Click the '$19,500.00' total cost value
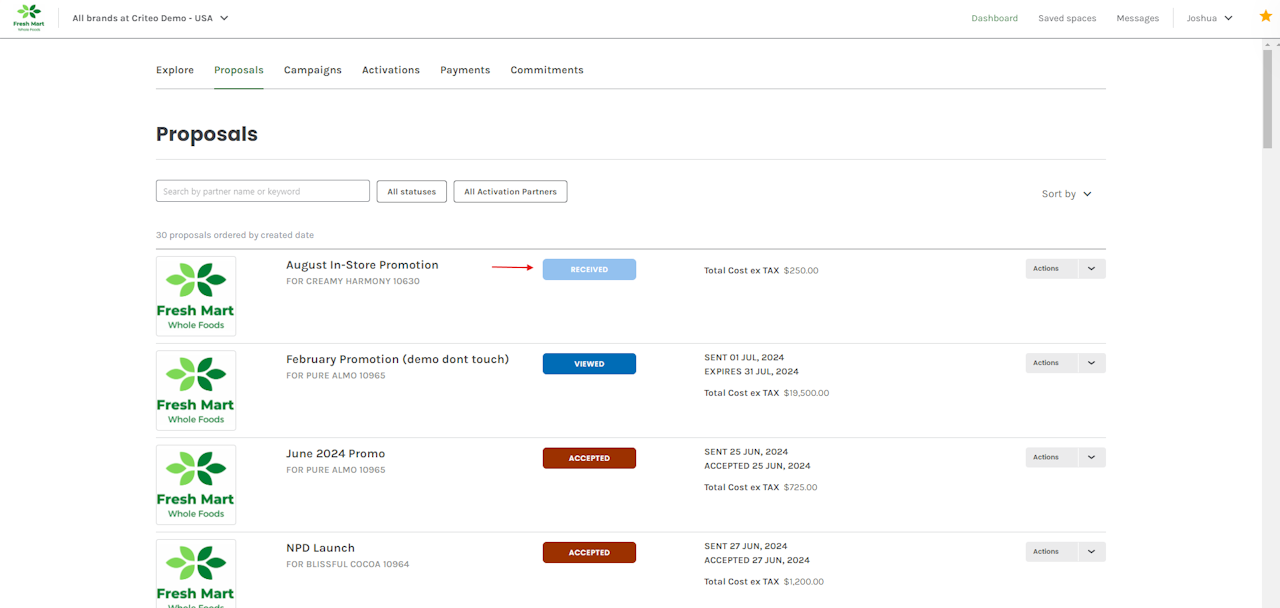Image resolution: width=1280 pixels, height=608 pixels. pyautogui.click(x=806, y=393)
